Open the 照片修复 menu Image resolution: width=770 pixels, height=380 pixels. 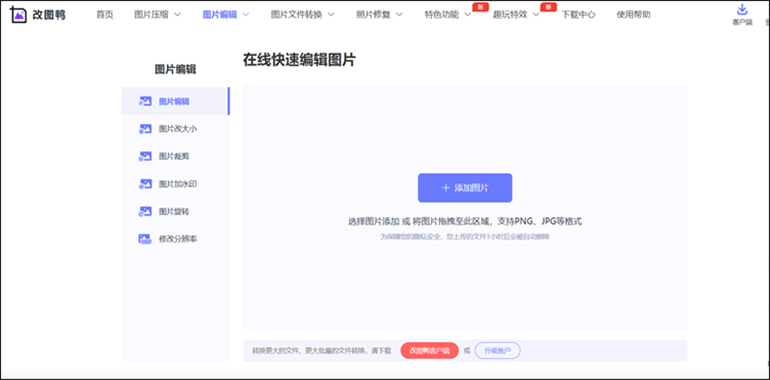pos(373,15)
